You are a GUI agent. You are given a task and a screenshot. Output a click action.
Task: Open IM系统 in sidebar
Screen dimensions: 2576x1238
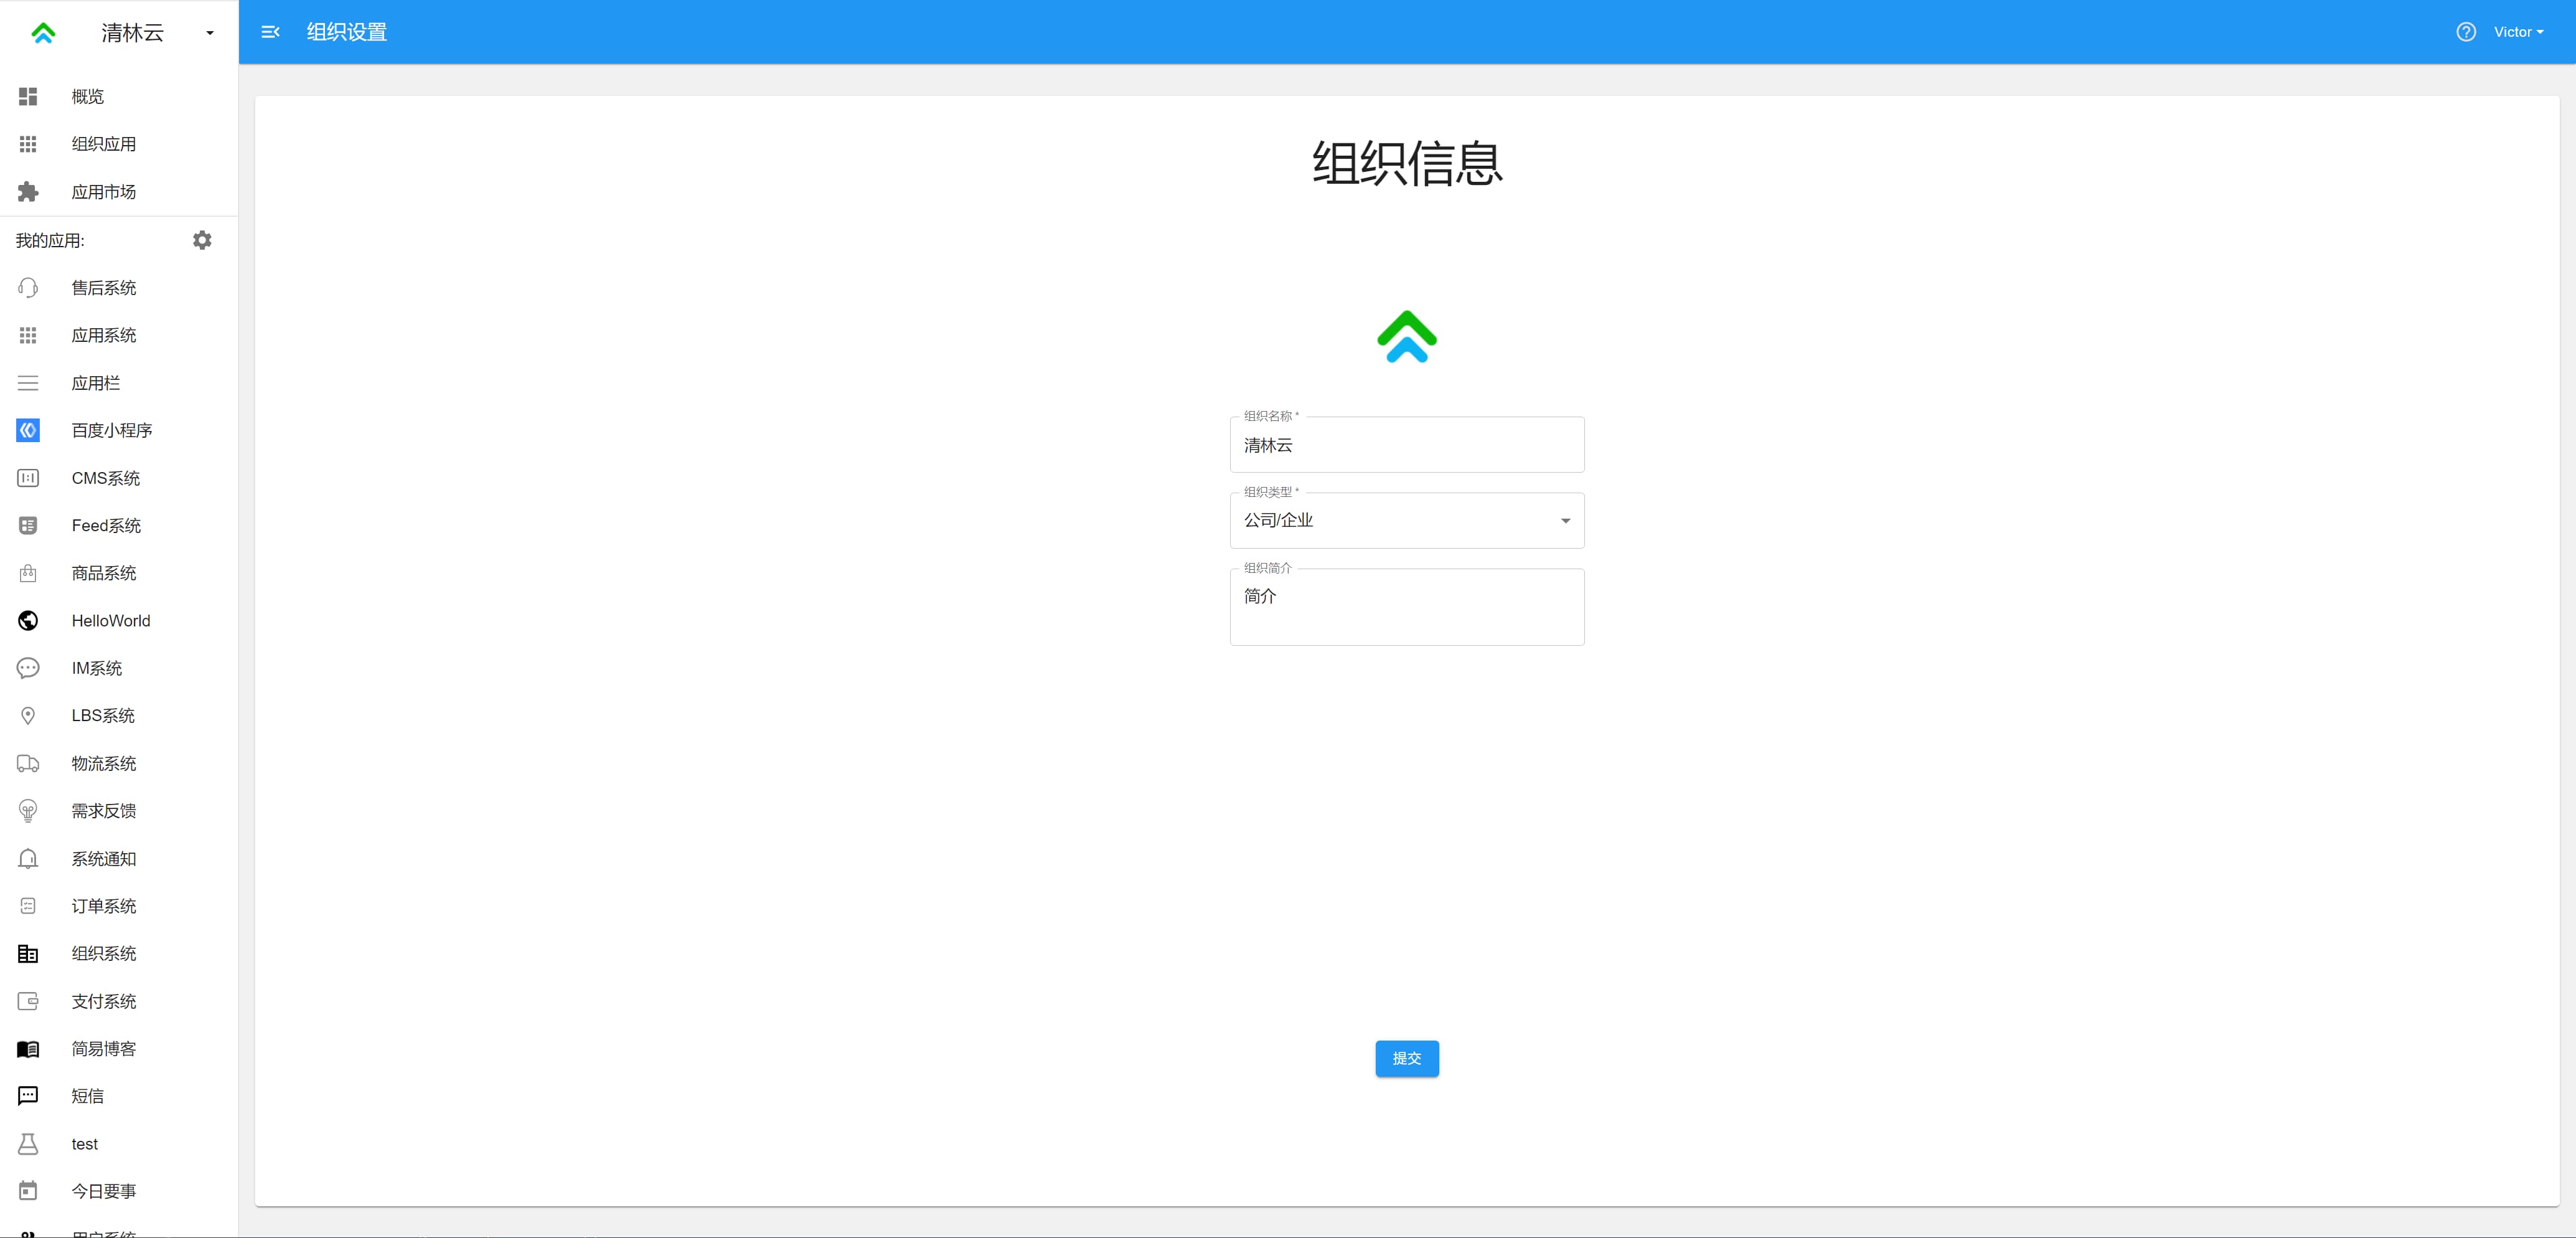pyautogui.click(x=119, y=668)
